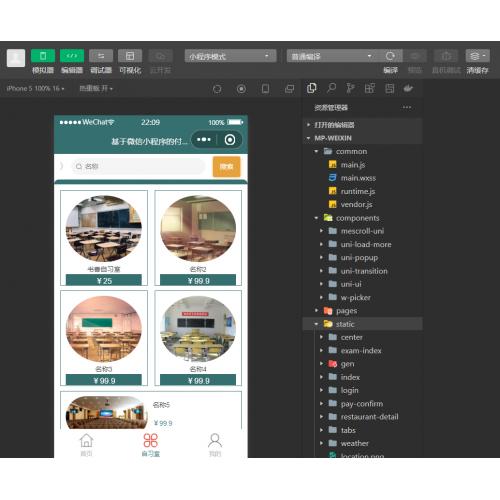Screen dimensions: 500x500
Task: Open the layout panel icon next to extensions
Action: tap(389, 88)
